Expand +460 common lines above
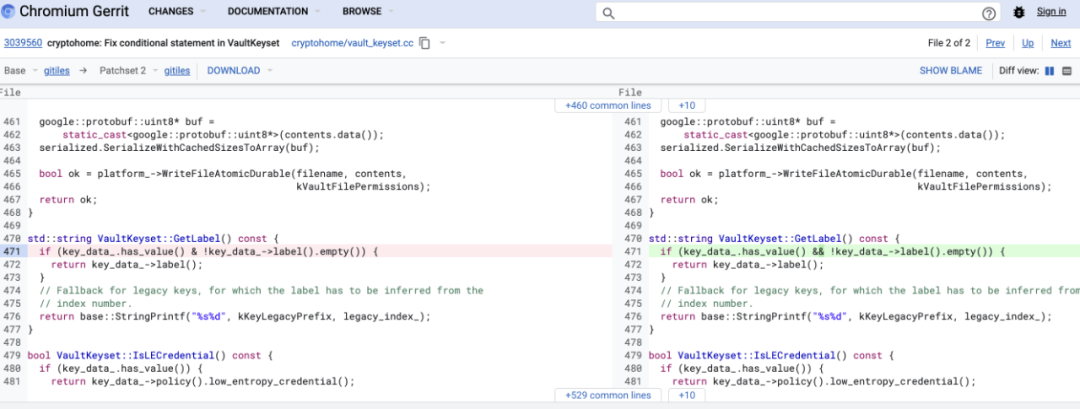Screen dimensions: 1080x409 coord(608,106)
